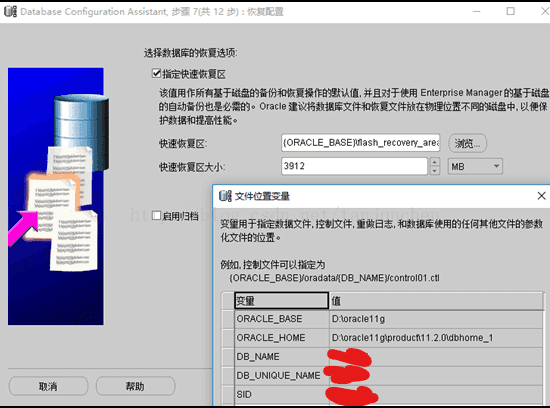
Task: Minimize the Database Configuration Assistant window
Action: pos(476,11)
